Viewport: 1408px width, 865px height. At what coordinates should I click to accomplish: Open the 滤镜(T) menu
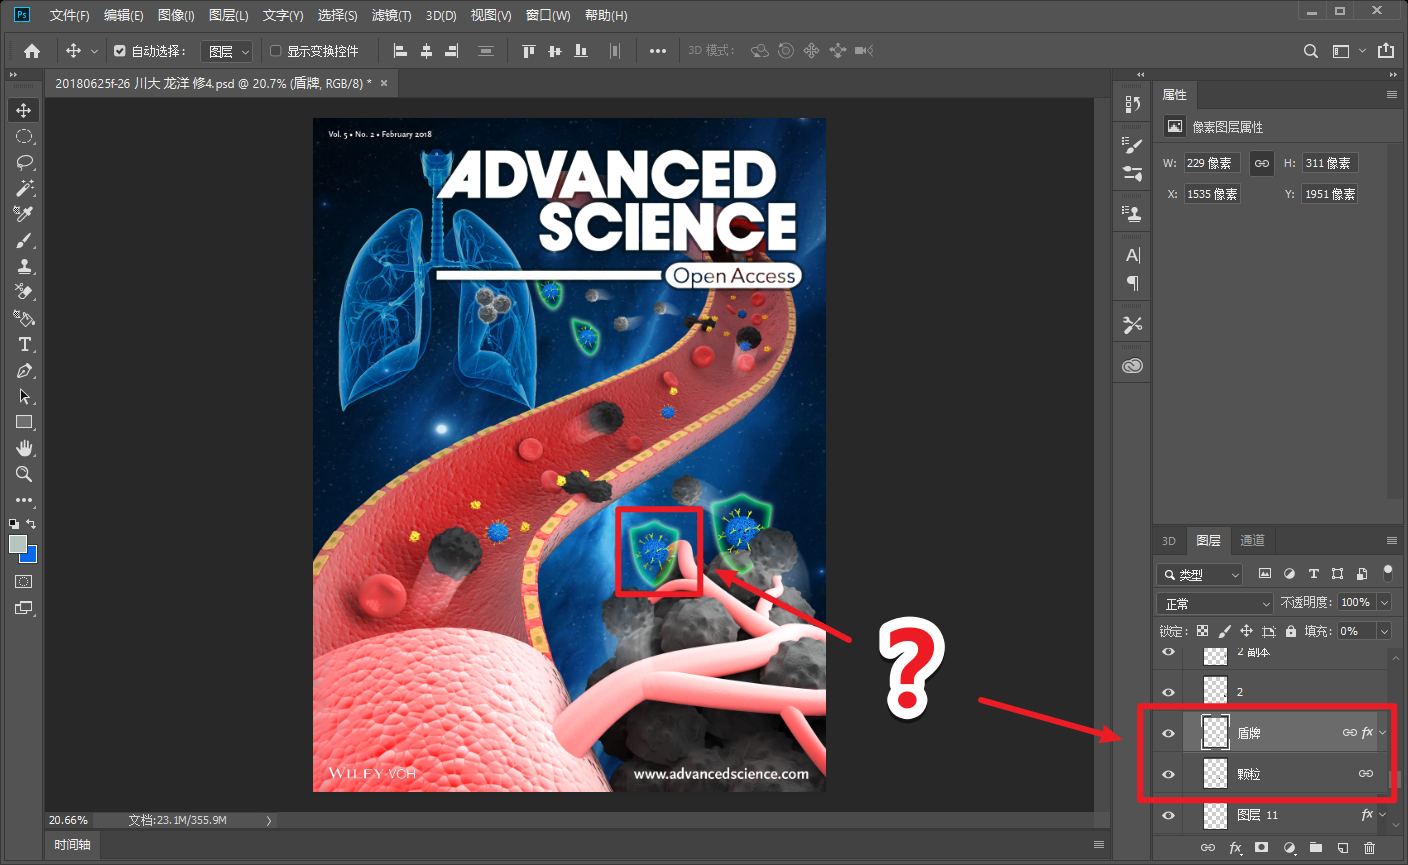(391, 15)
